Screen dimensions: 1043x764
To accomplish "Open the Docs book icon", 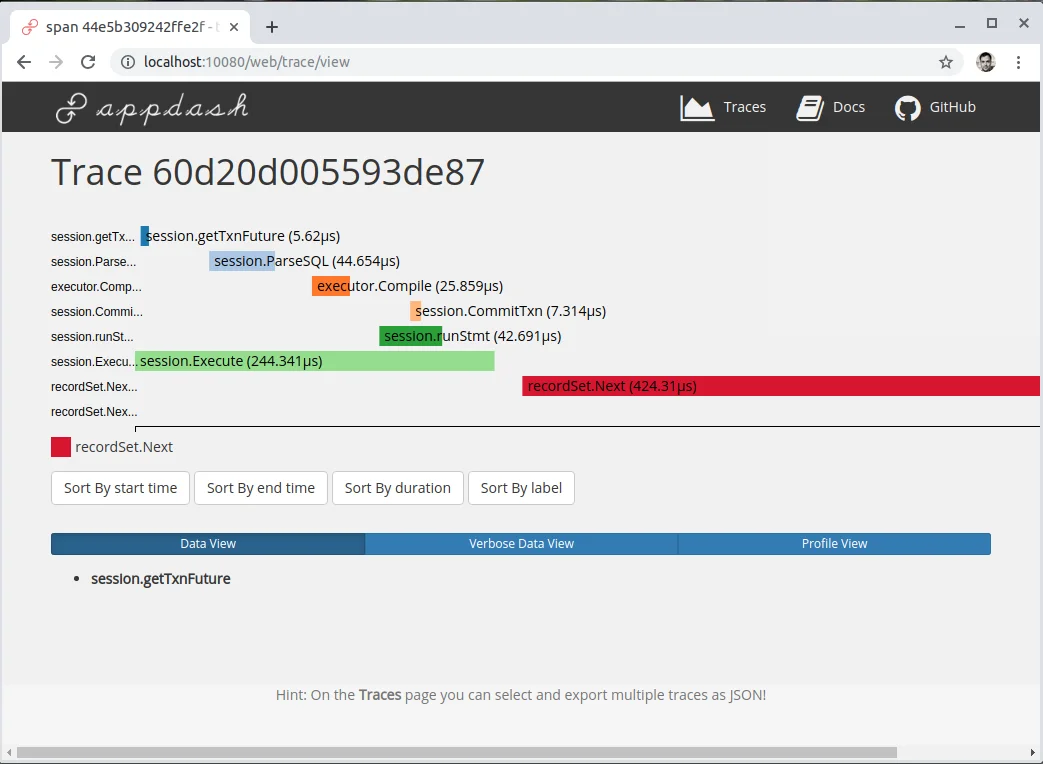I will tap(810, 108).
